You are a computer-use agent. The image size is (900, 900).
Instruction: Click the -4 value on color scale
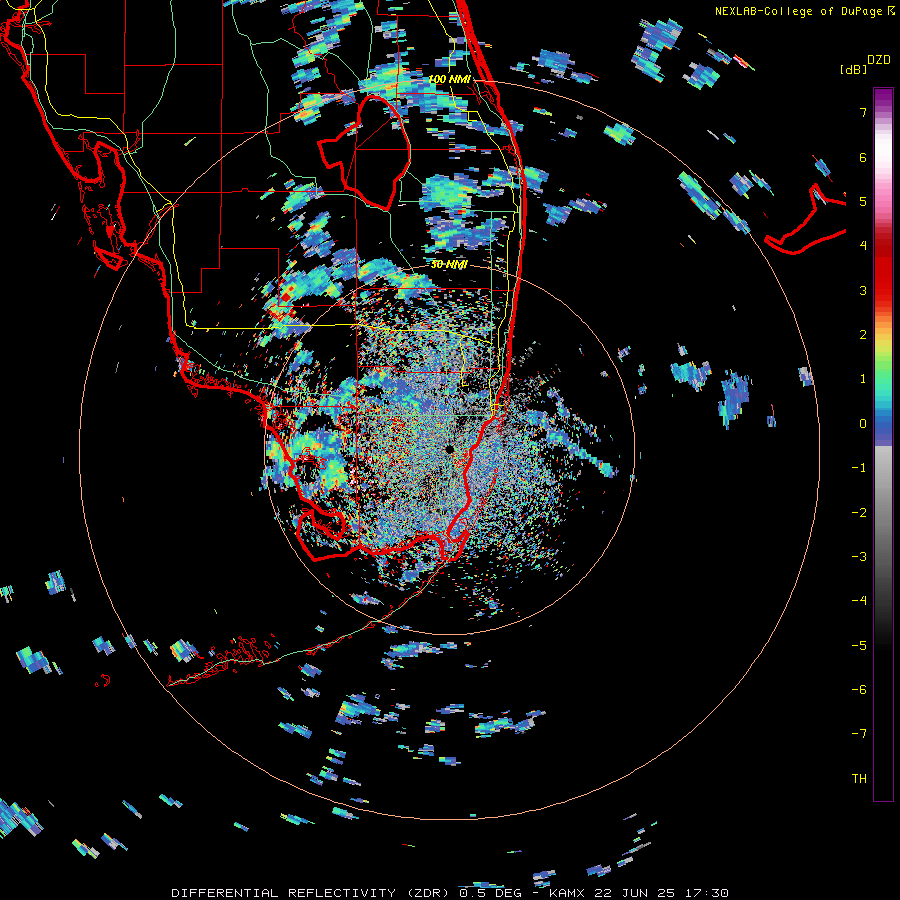click(859, 600)
